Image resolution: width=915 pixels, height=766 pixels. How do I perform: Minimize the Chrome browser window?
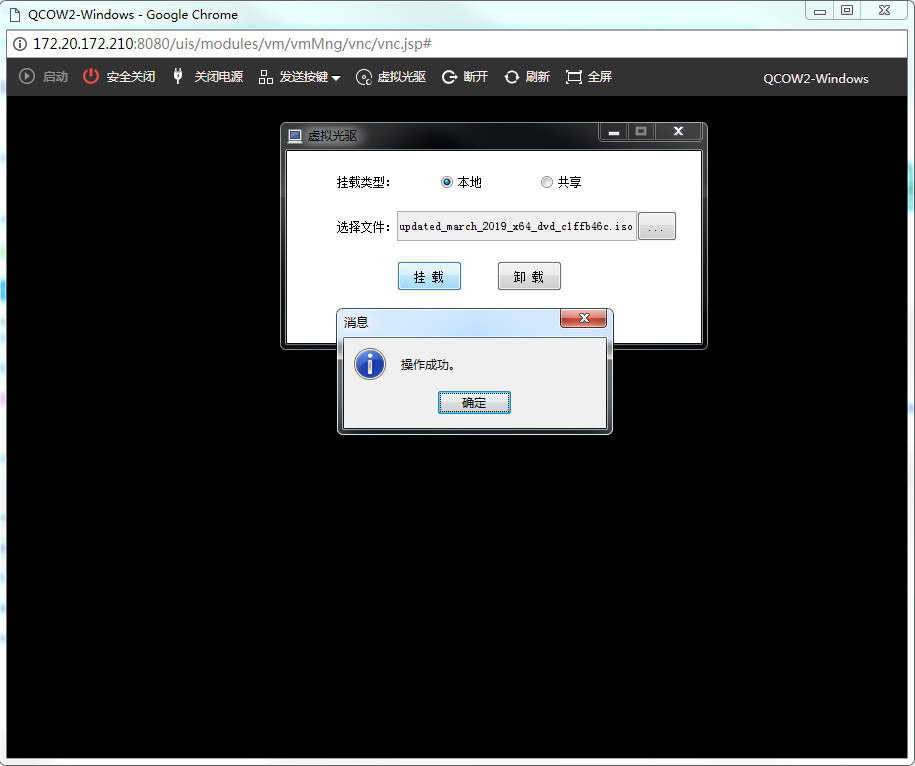820,11
